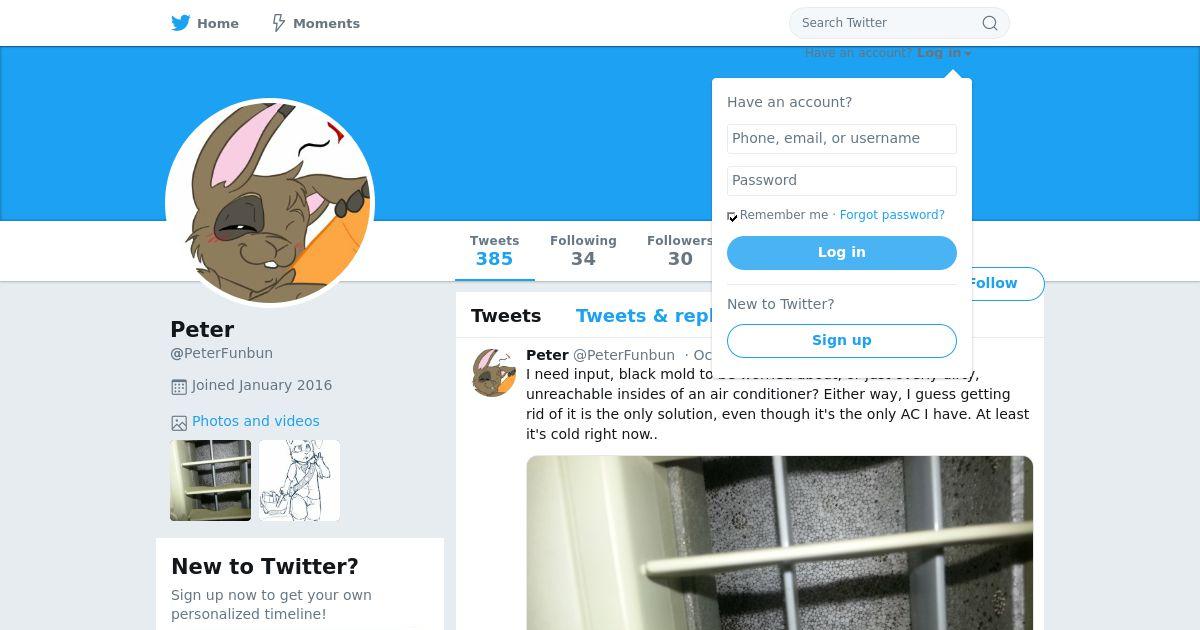Screen dimensions: 1200x630
Task: Click the small avatar next to Peter's tweet
Action: click(494, 372)
